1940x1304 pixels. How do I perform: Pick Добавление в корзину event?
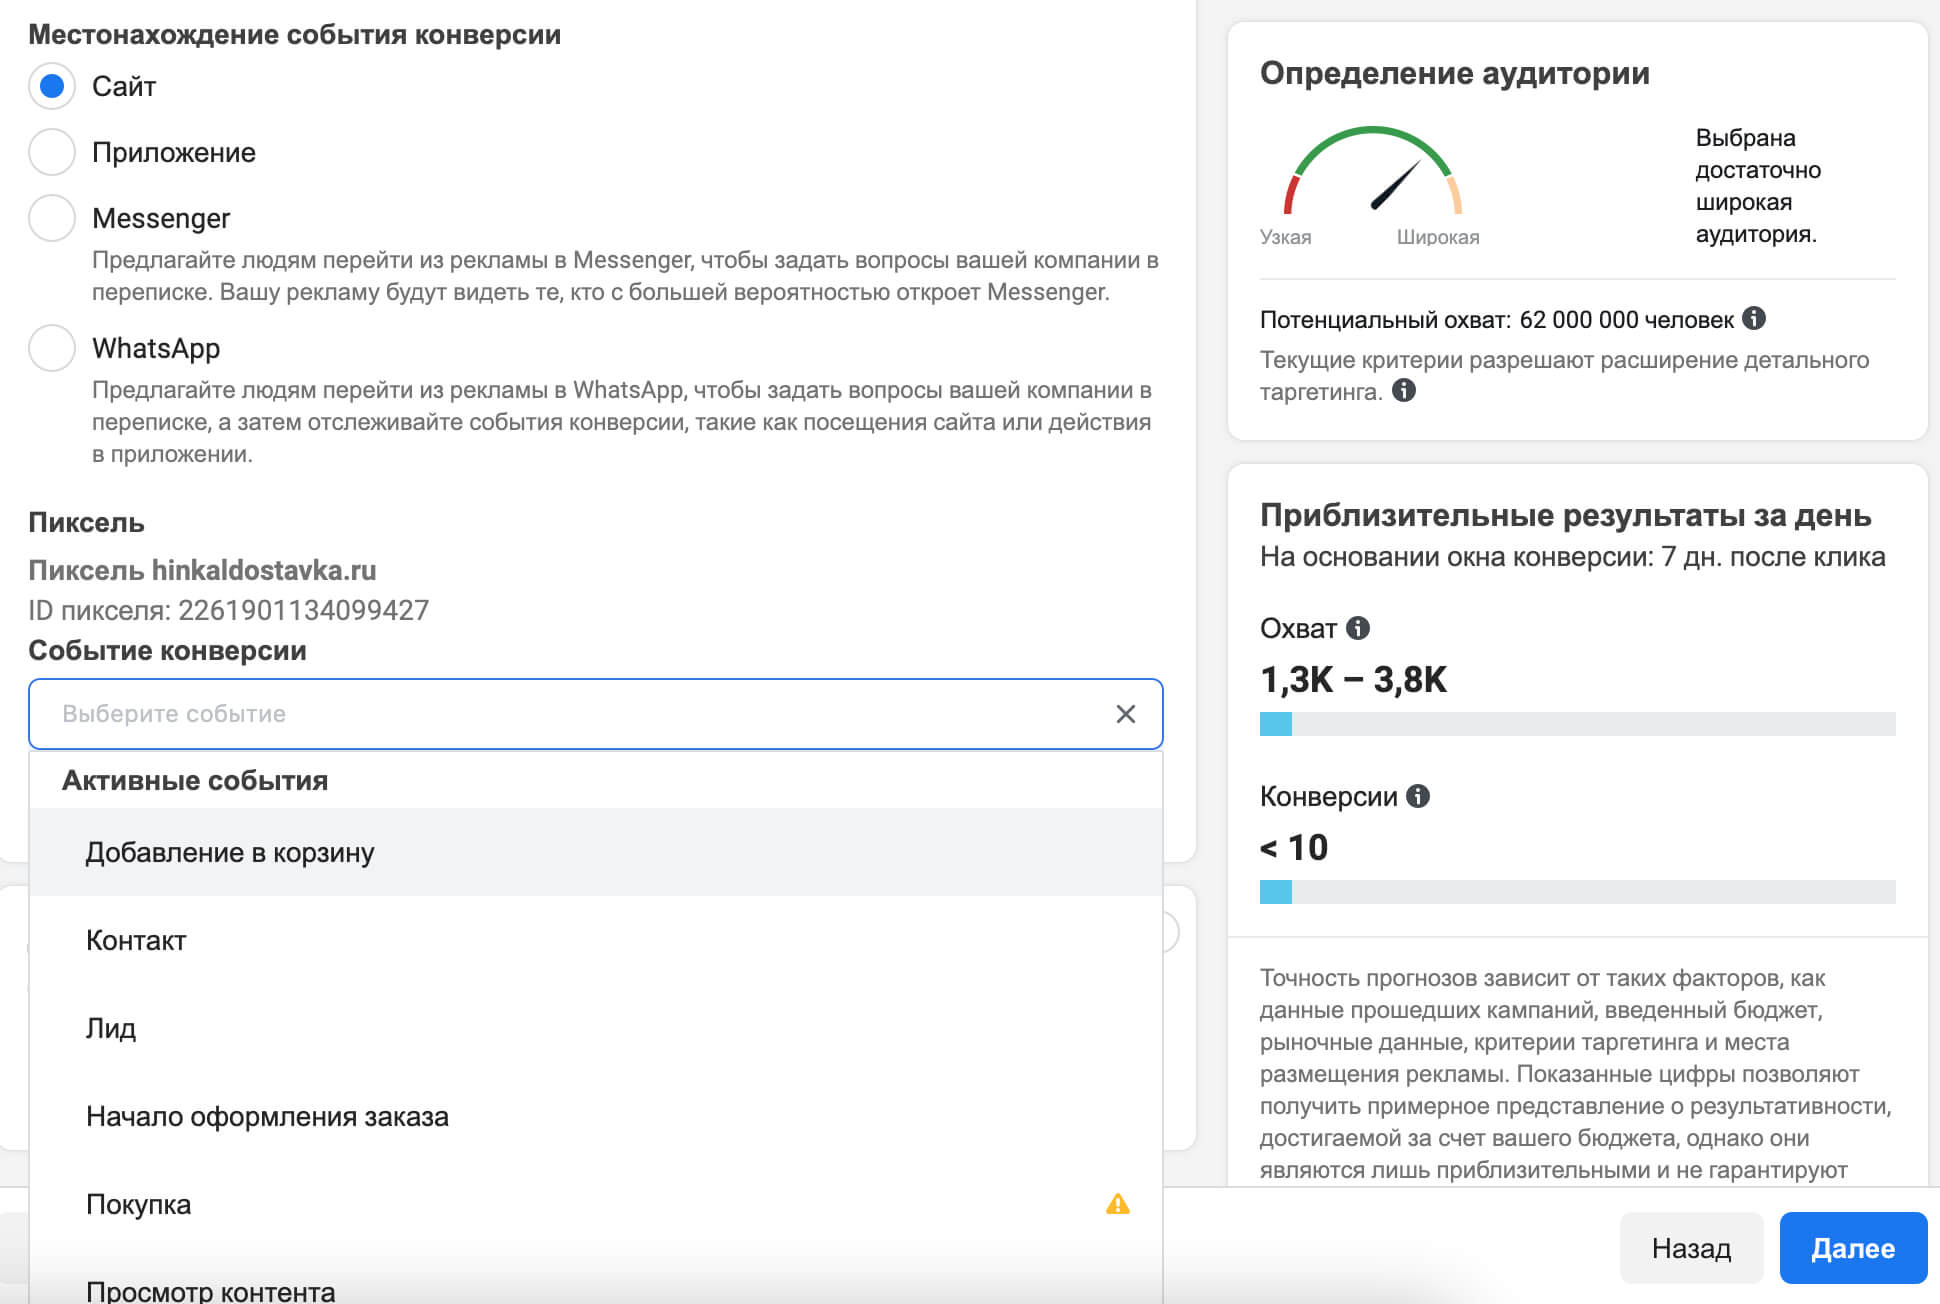[596, 852]
